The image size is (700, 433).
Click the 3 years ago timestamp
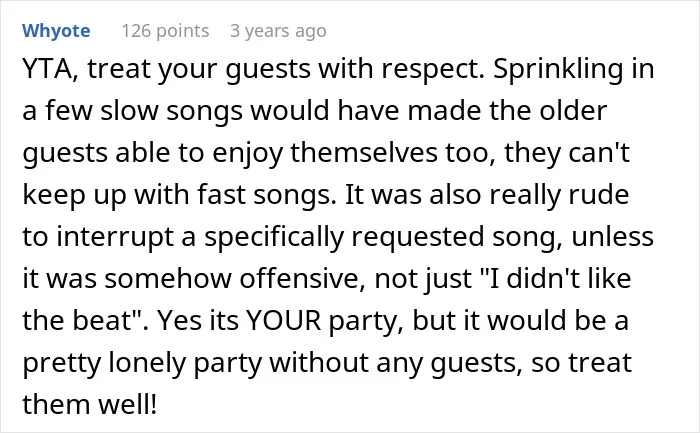click(x=278, y=31)
